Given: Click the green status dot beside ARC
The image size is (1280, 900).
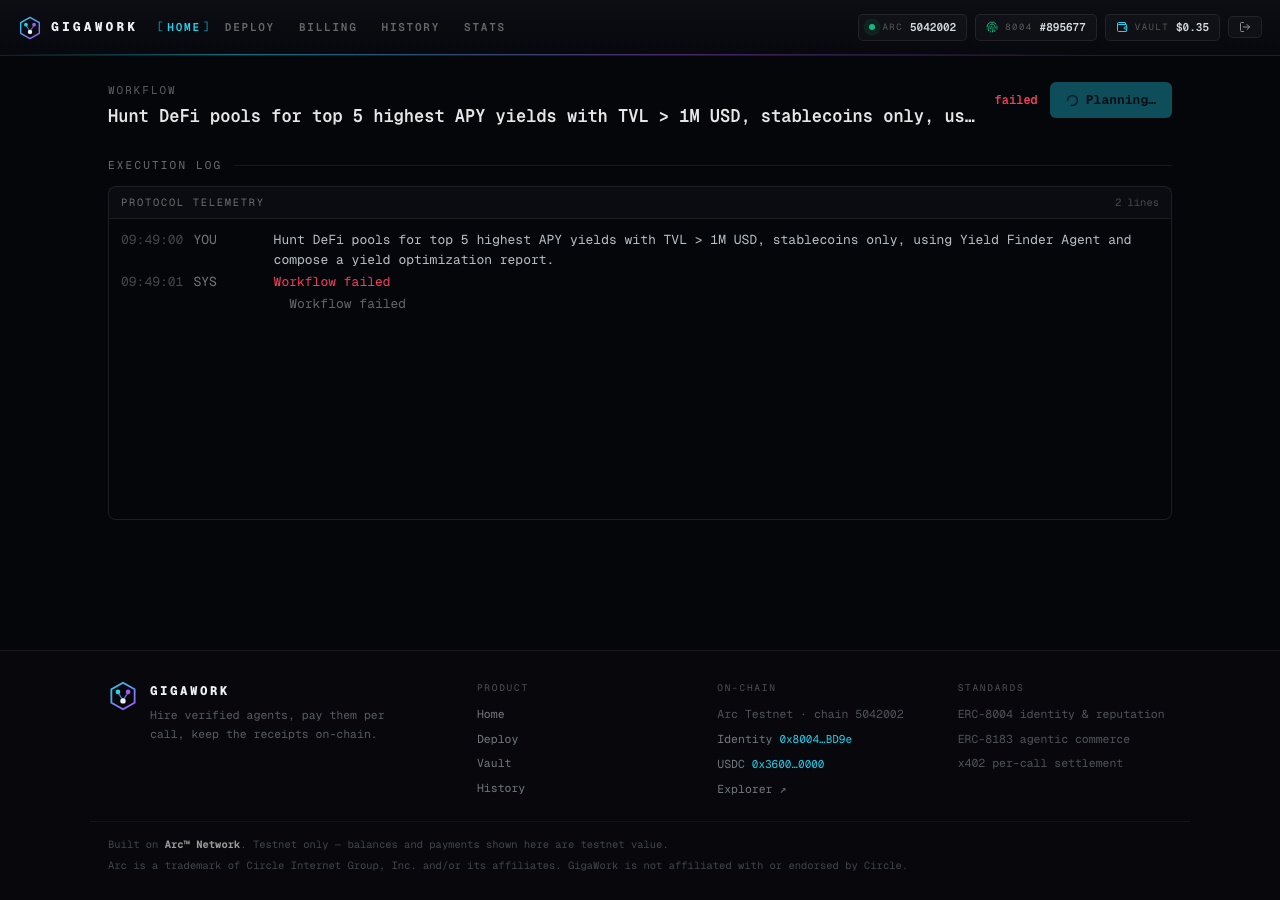Looking at the screenshot, I should tap(872, 28).
